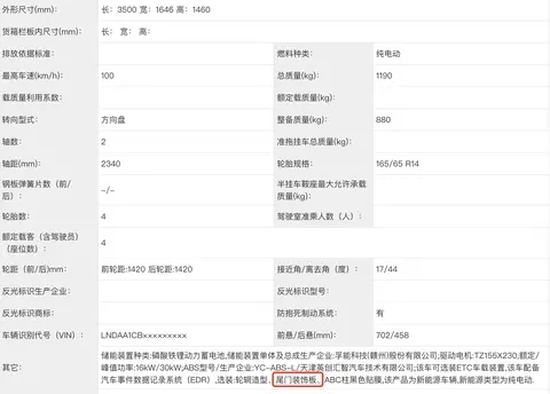Click the top speed value 100
Screen dimensions: 550x394
(x=107, y=75)
